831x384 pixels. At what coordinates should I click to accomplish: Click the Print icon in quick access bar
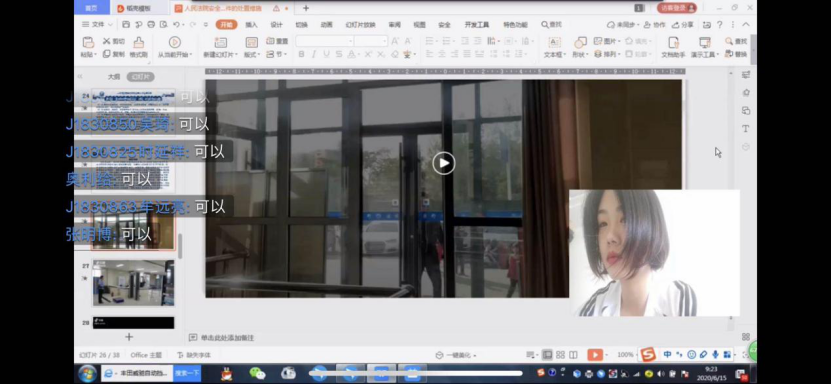point(151,24)
